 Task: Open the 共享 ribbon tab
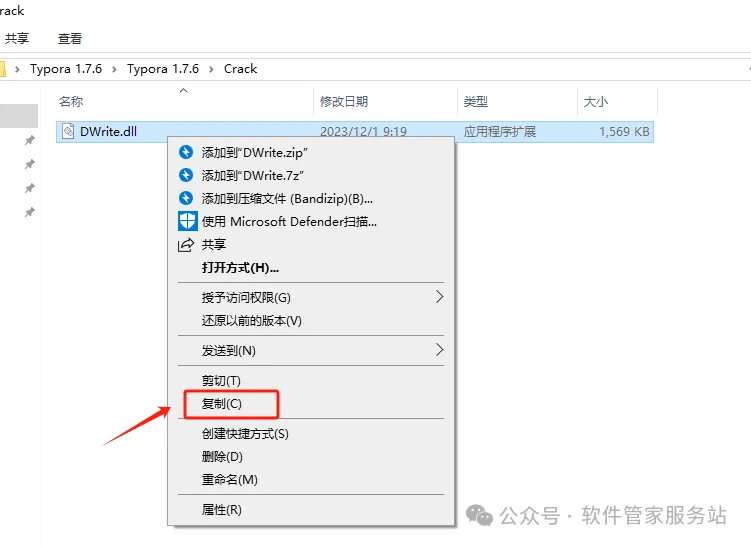pos(17,38)
